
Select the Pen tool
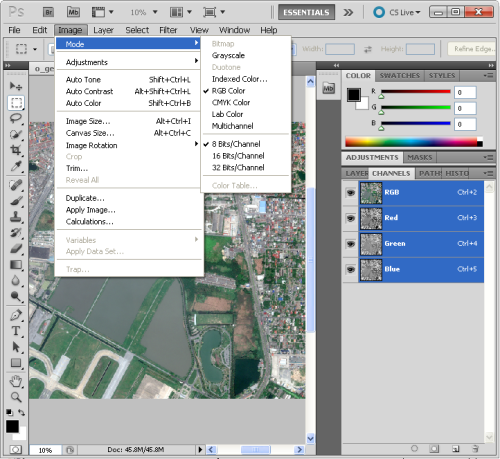[16, 315]
